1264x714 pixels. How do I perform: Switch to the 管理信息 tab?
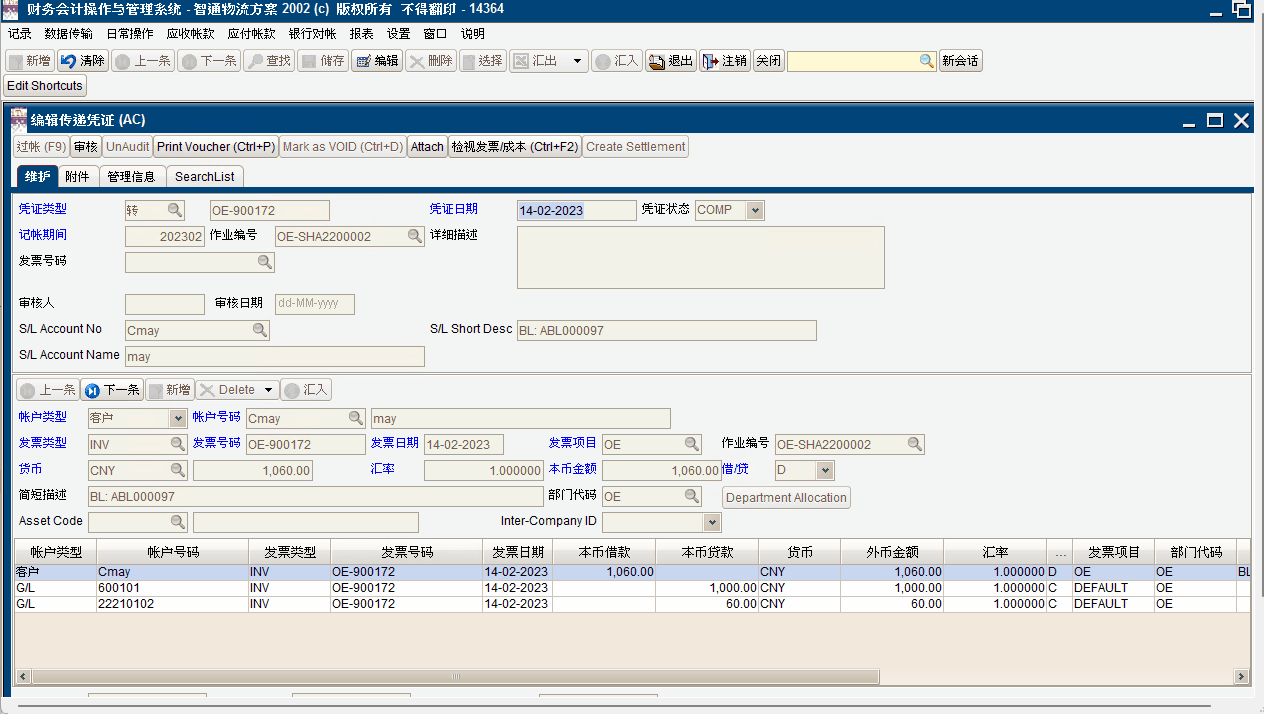click(131, 176)
